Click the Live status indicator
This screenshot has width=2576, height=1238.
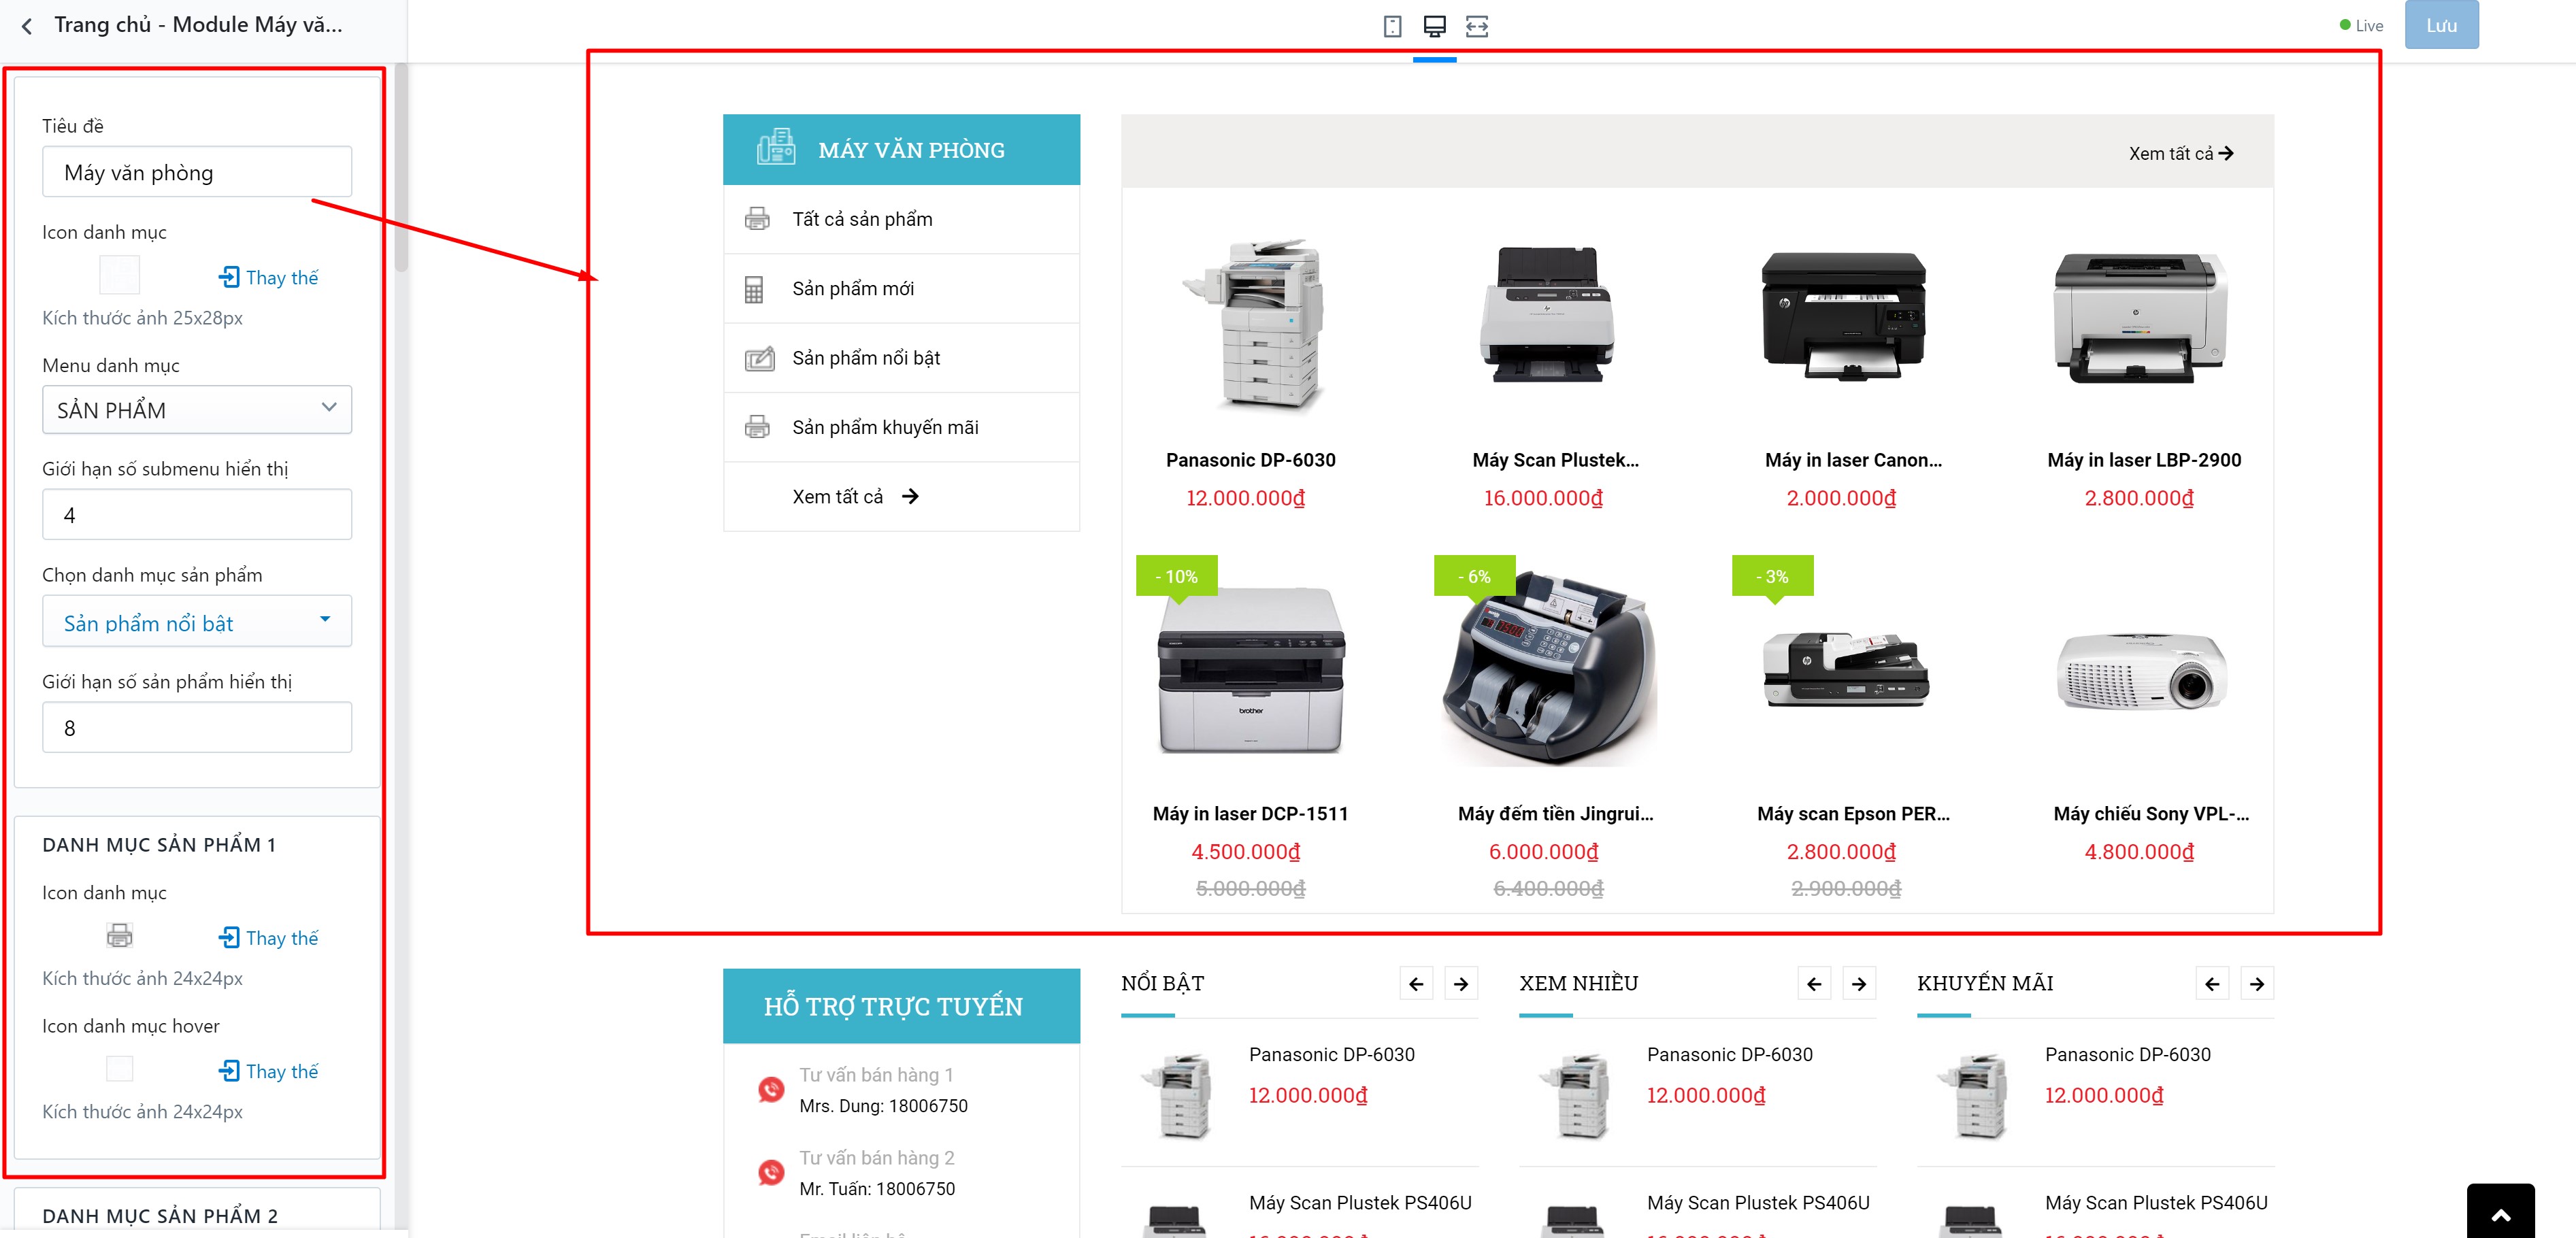point(2361,26)
